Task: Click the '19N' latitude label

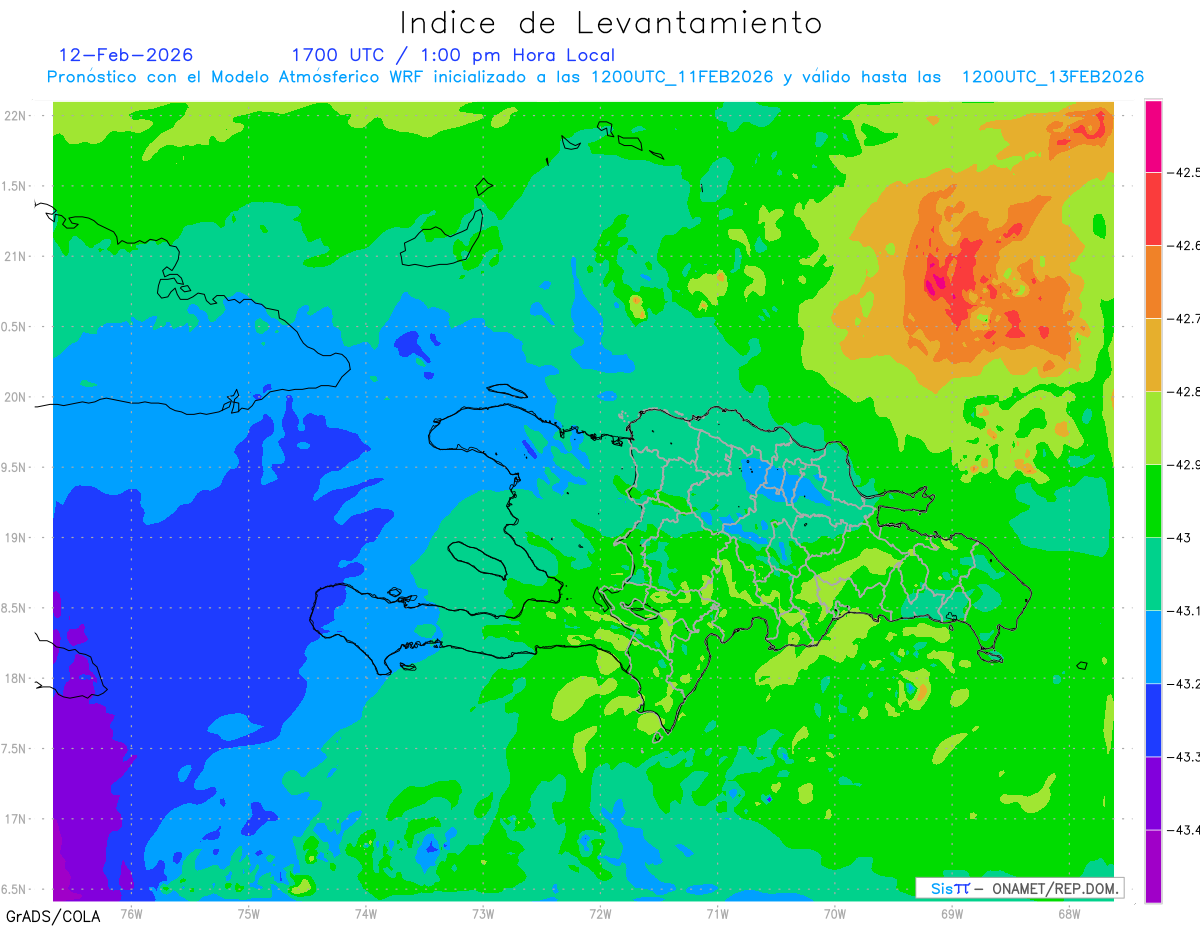Action: (15, 538)
